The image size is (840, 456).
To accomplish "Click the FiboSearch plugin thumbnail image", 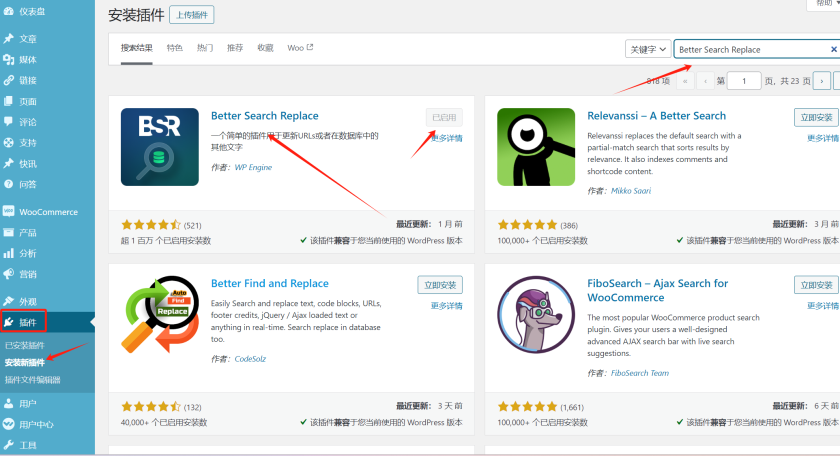I will click(536, 315).
